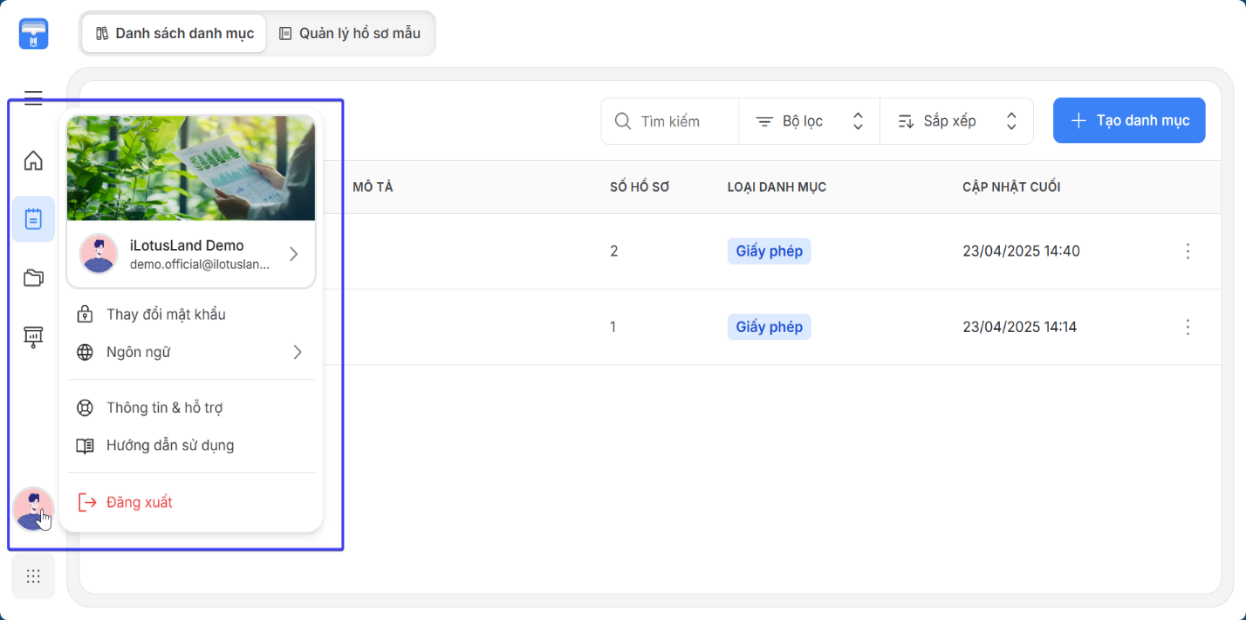Open Thông tin & hỗ trợ
1246x620 pixels.
191,408
